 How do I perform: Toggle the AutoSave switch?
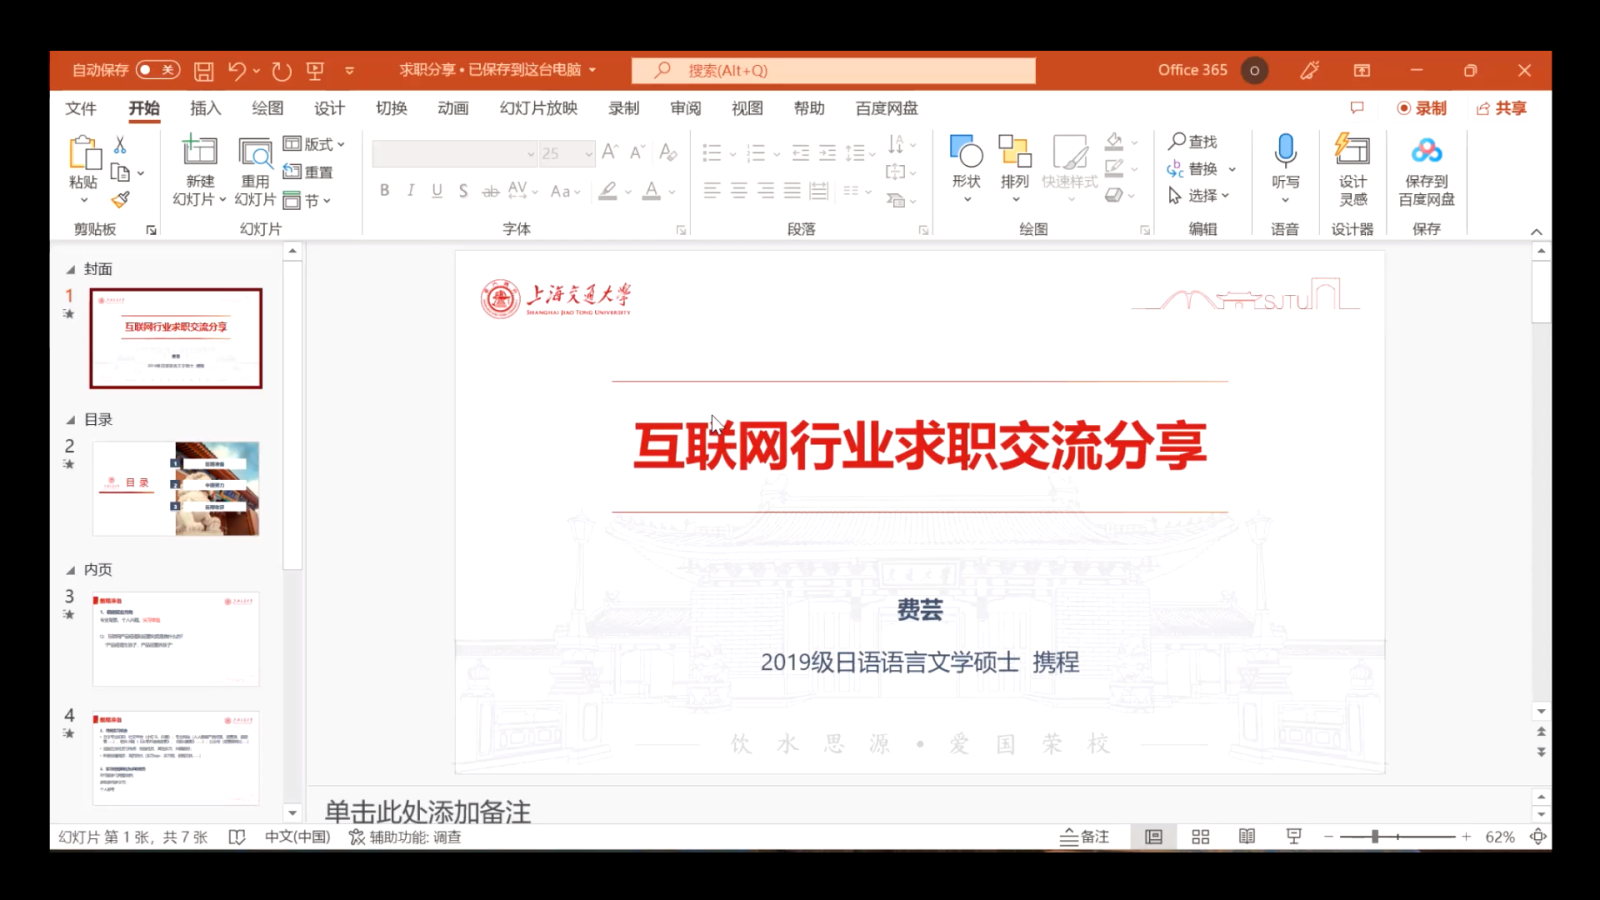click(x=158, y=70)
